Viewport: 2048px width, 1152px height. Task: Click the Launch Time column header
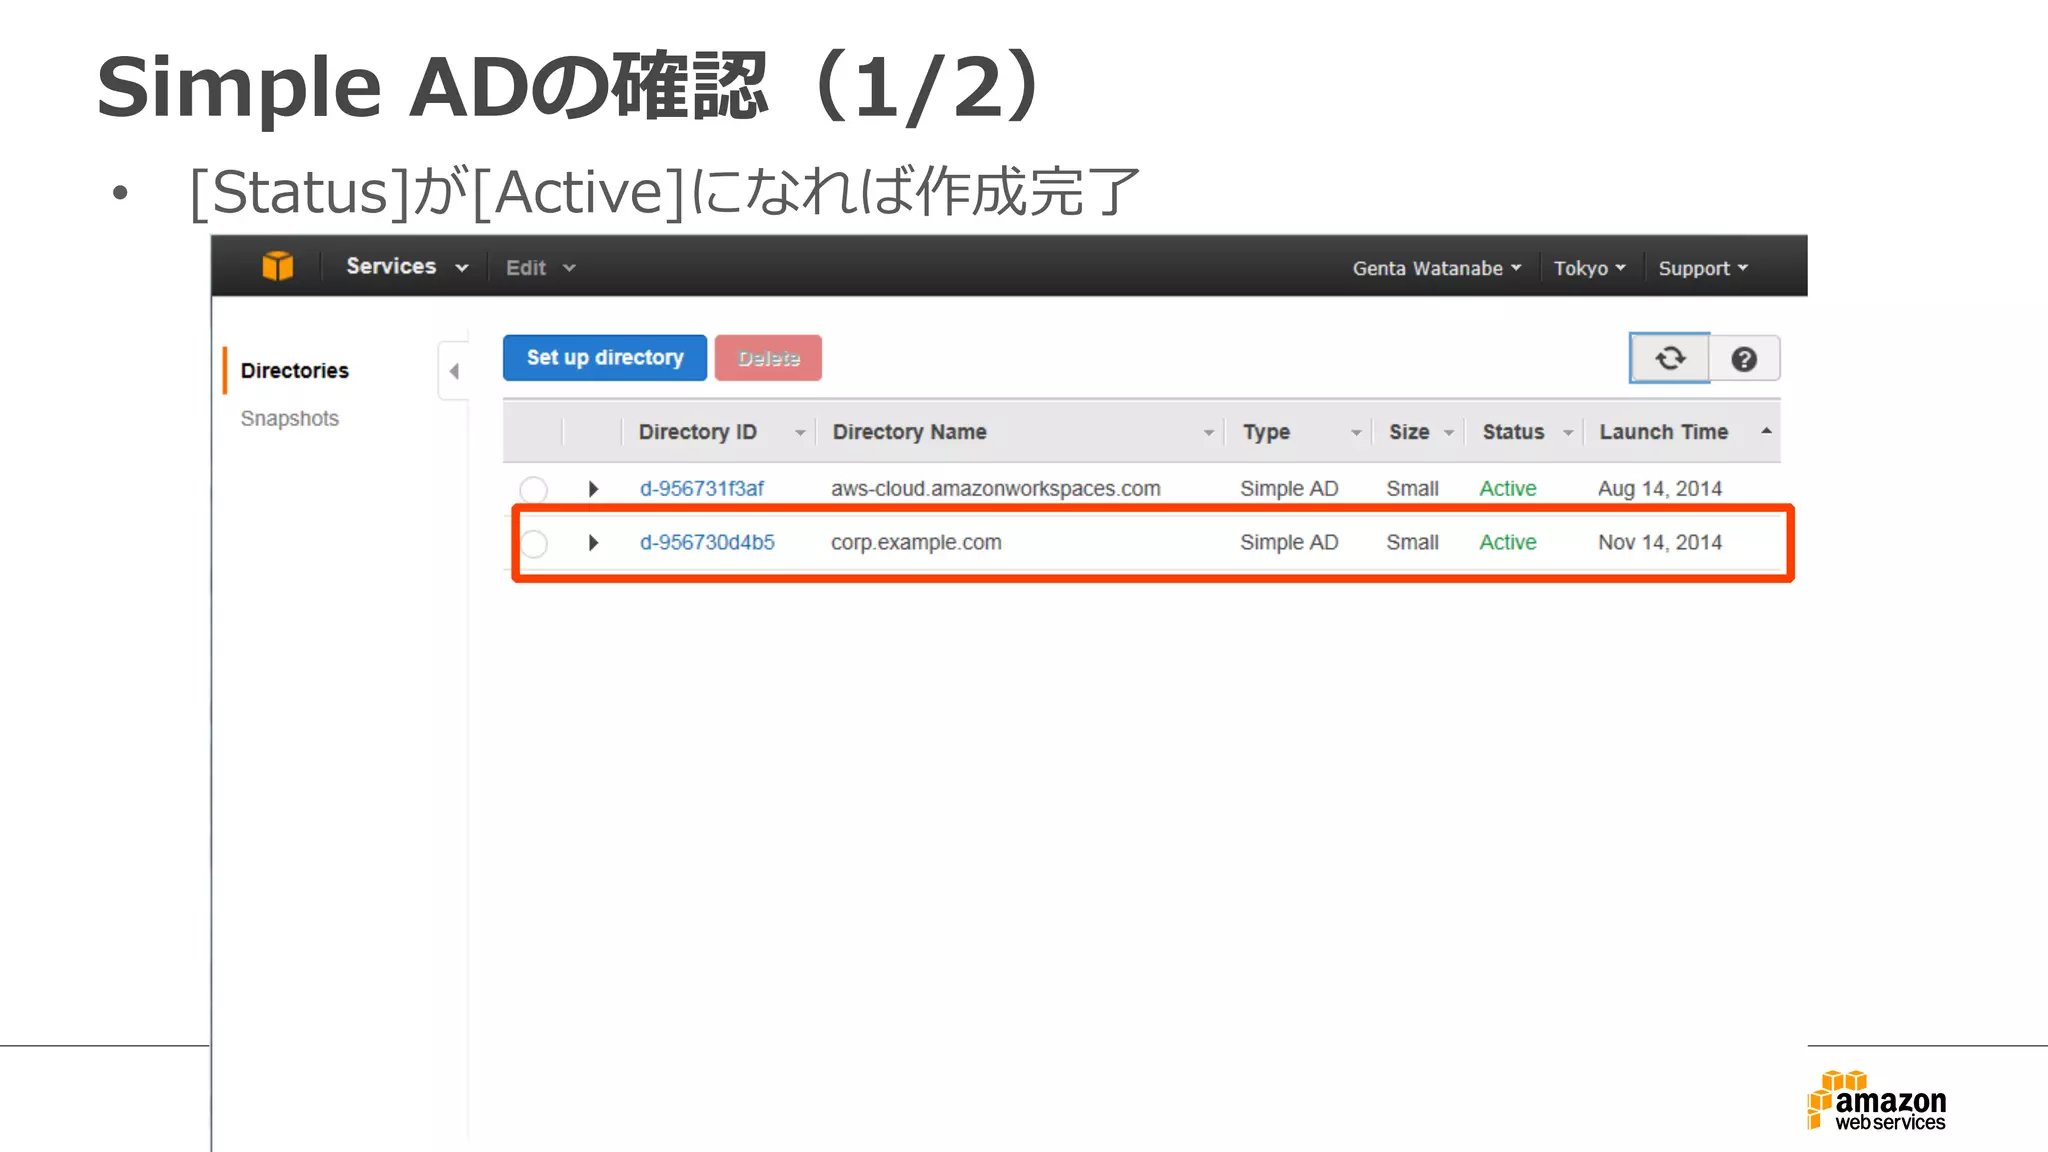[1663, 432]
